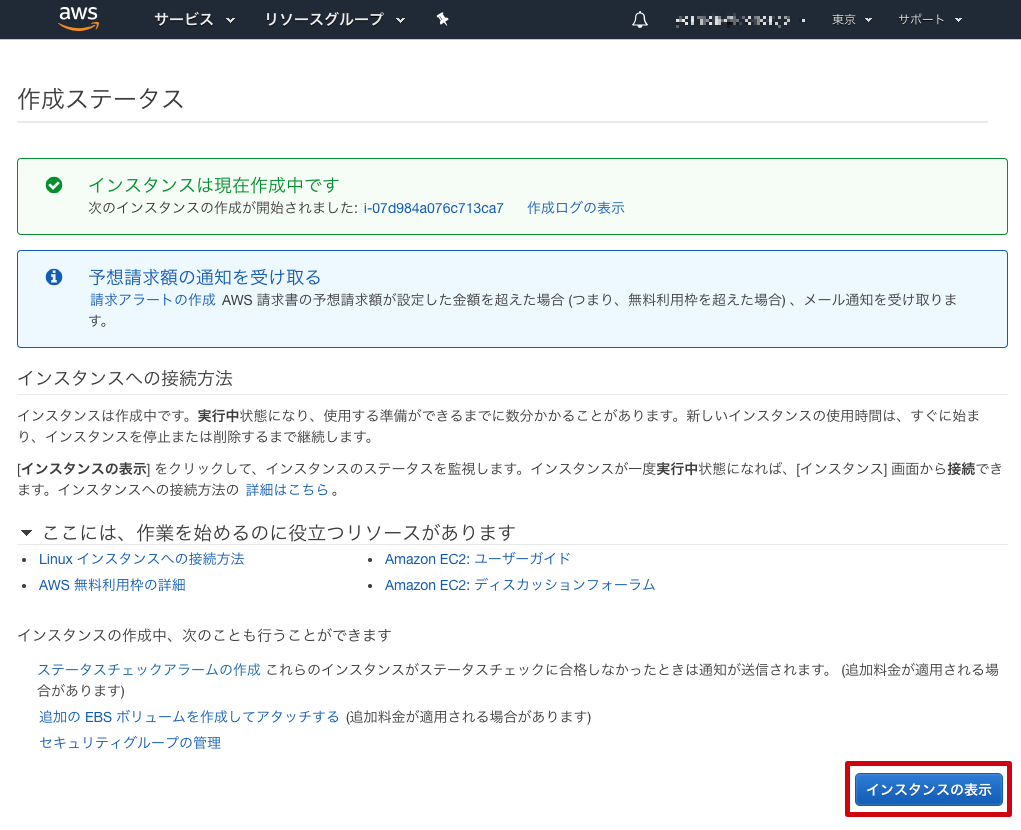Open the 東京 region dropdown
Image resolution: width=1021 pixels, height=830 pixels.
(851, 20)
